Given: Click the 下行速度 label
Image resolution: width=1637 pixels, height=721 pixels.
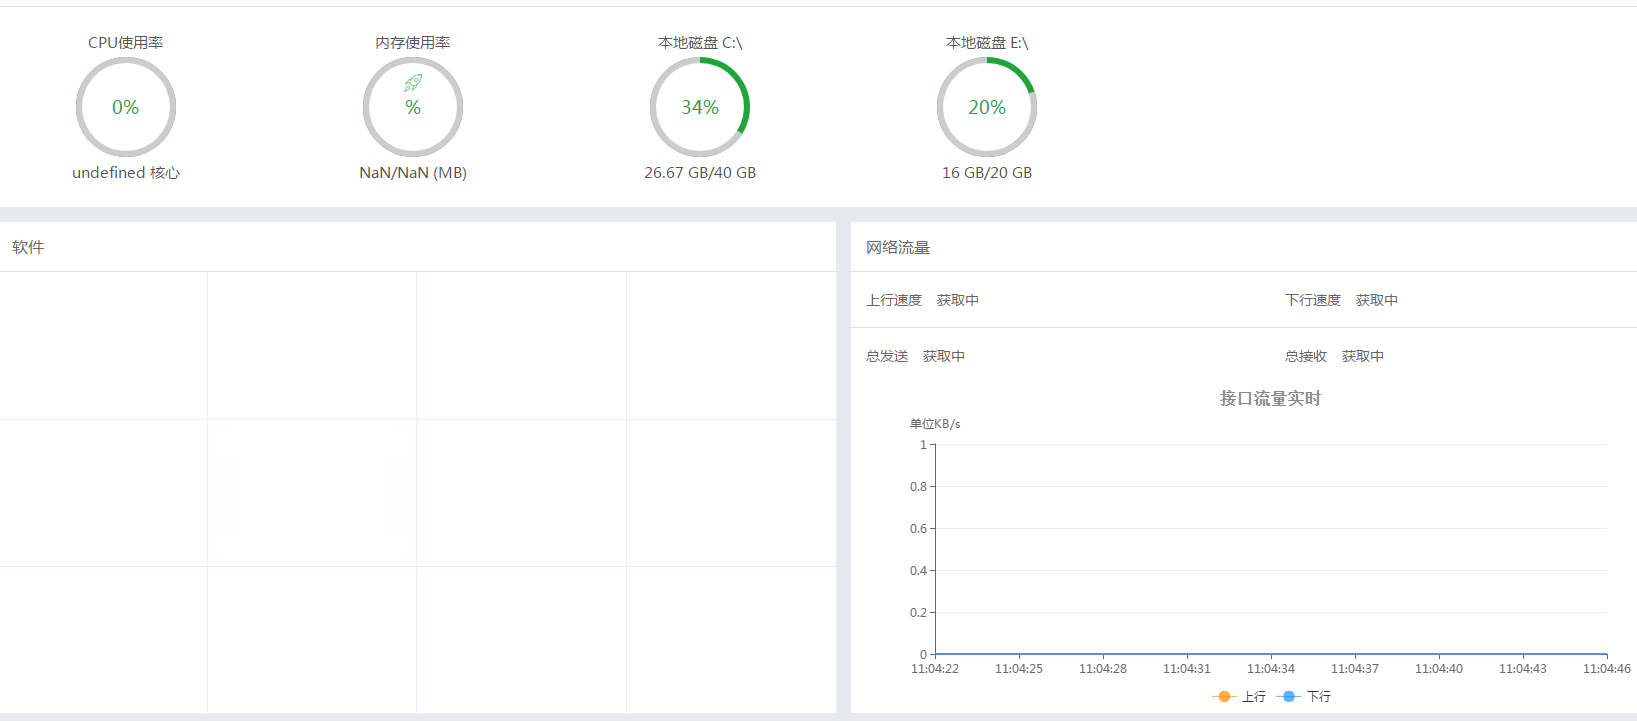Looking at the screenshot, I should pos(1313,300).
